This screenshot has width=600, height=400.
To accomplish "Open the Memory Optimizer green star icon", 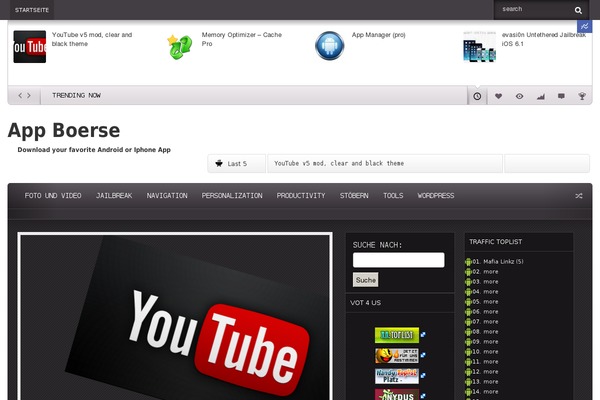I will click(179, 47).
